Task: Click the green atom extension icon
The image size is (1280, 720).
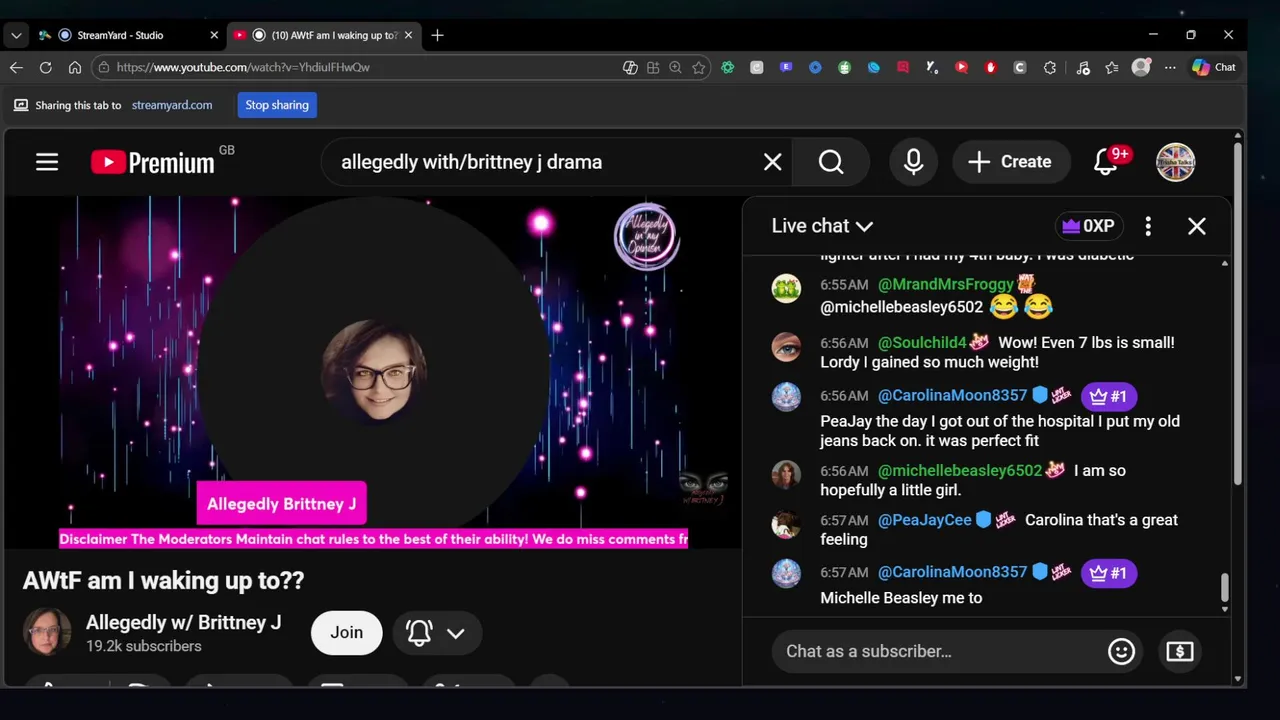Action: click(728, 67)
